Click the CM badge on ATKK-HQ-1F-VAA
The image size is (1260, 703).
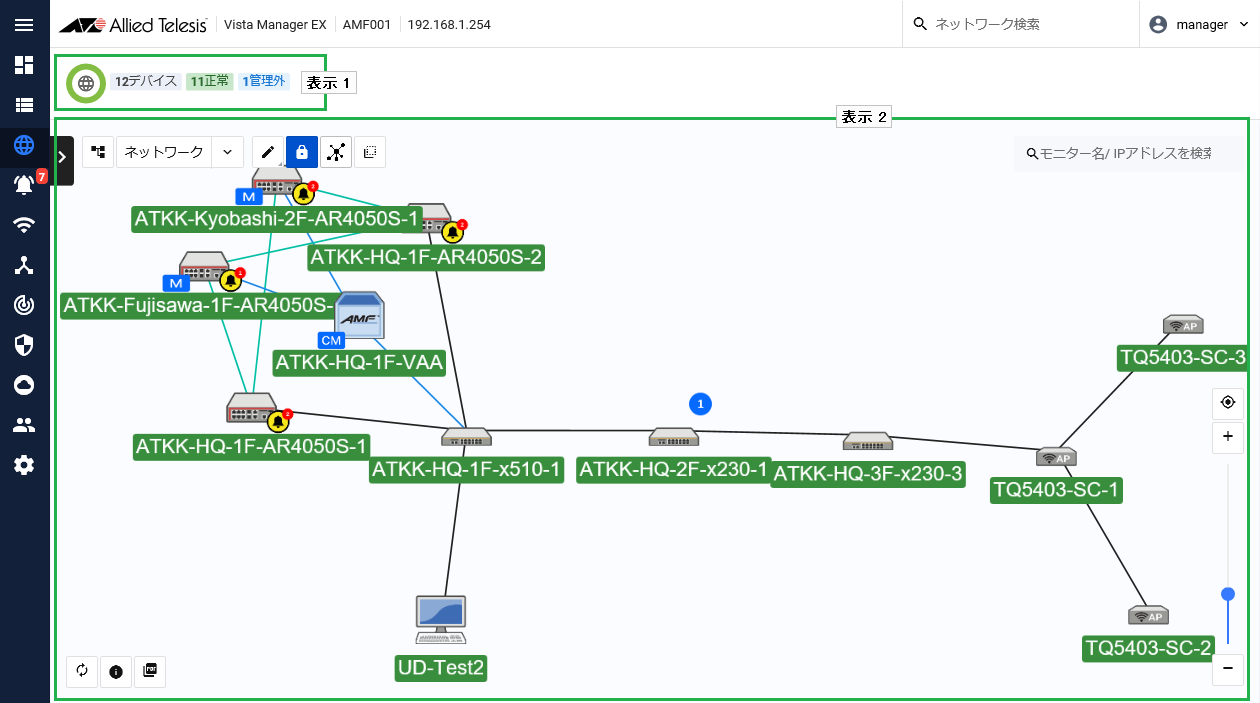tap(331, 340)
